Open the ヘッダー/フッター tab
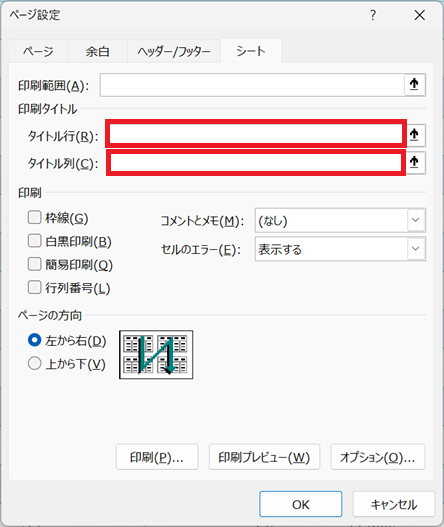 [x=174, y=51]
